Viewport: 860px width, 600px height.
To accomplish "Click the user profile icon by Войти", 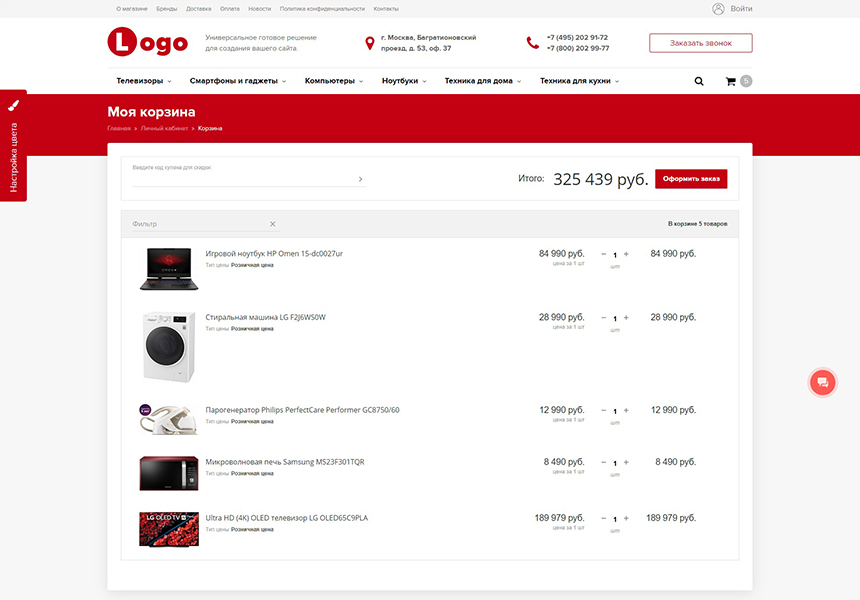I will coord(718,9).
